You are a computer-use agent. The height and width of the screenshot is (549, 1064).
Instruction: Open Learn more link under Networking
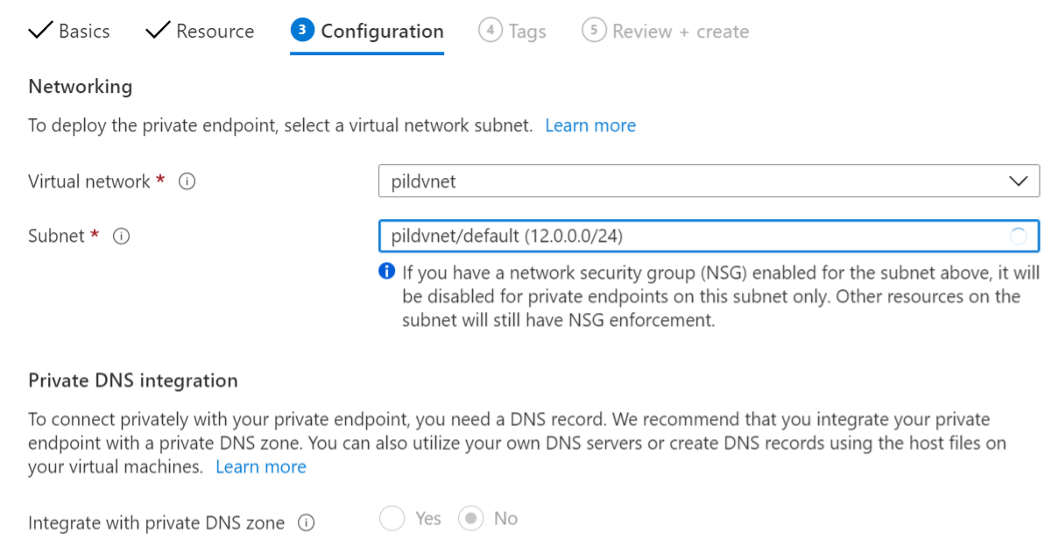[590, 126]
